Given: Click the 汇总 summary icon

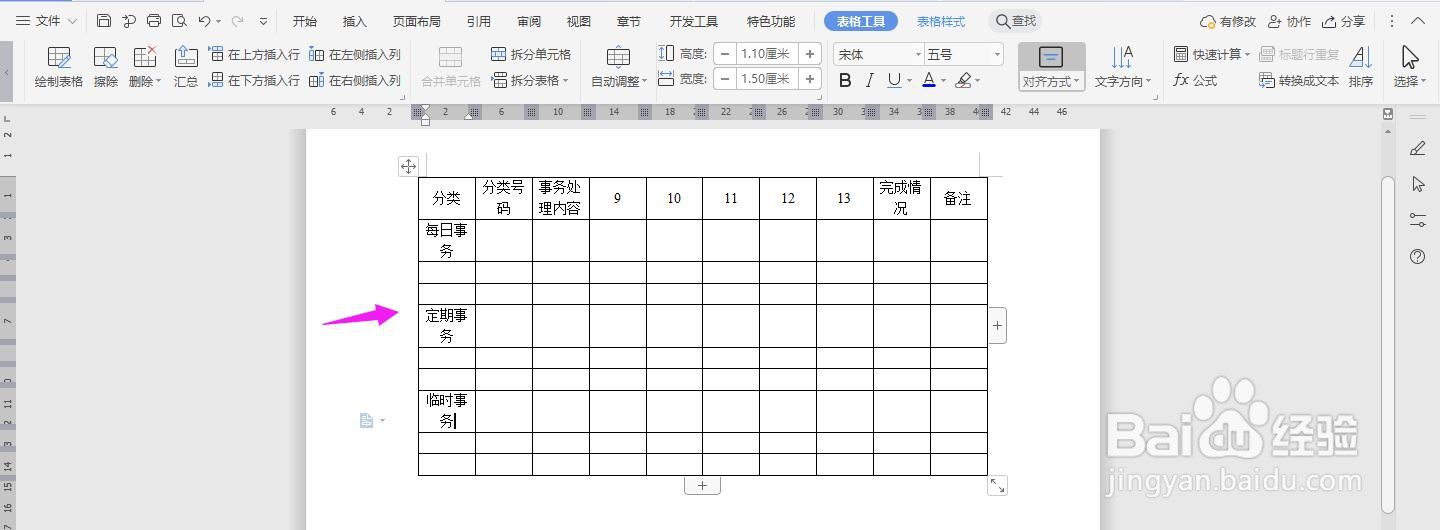Looking at the screenshot, I should click(186, 67).
